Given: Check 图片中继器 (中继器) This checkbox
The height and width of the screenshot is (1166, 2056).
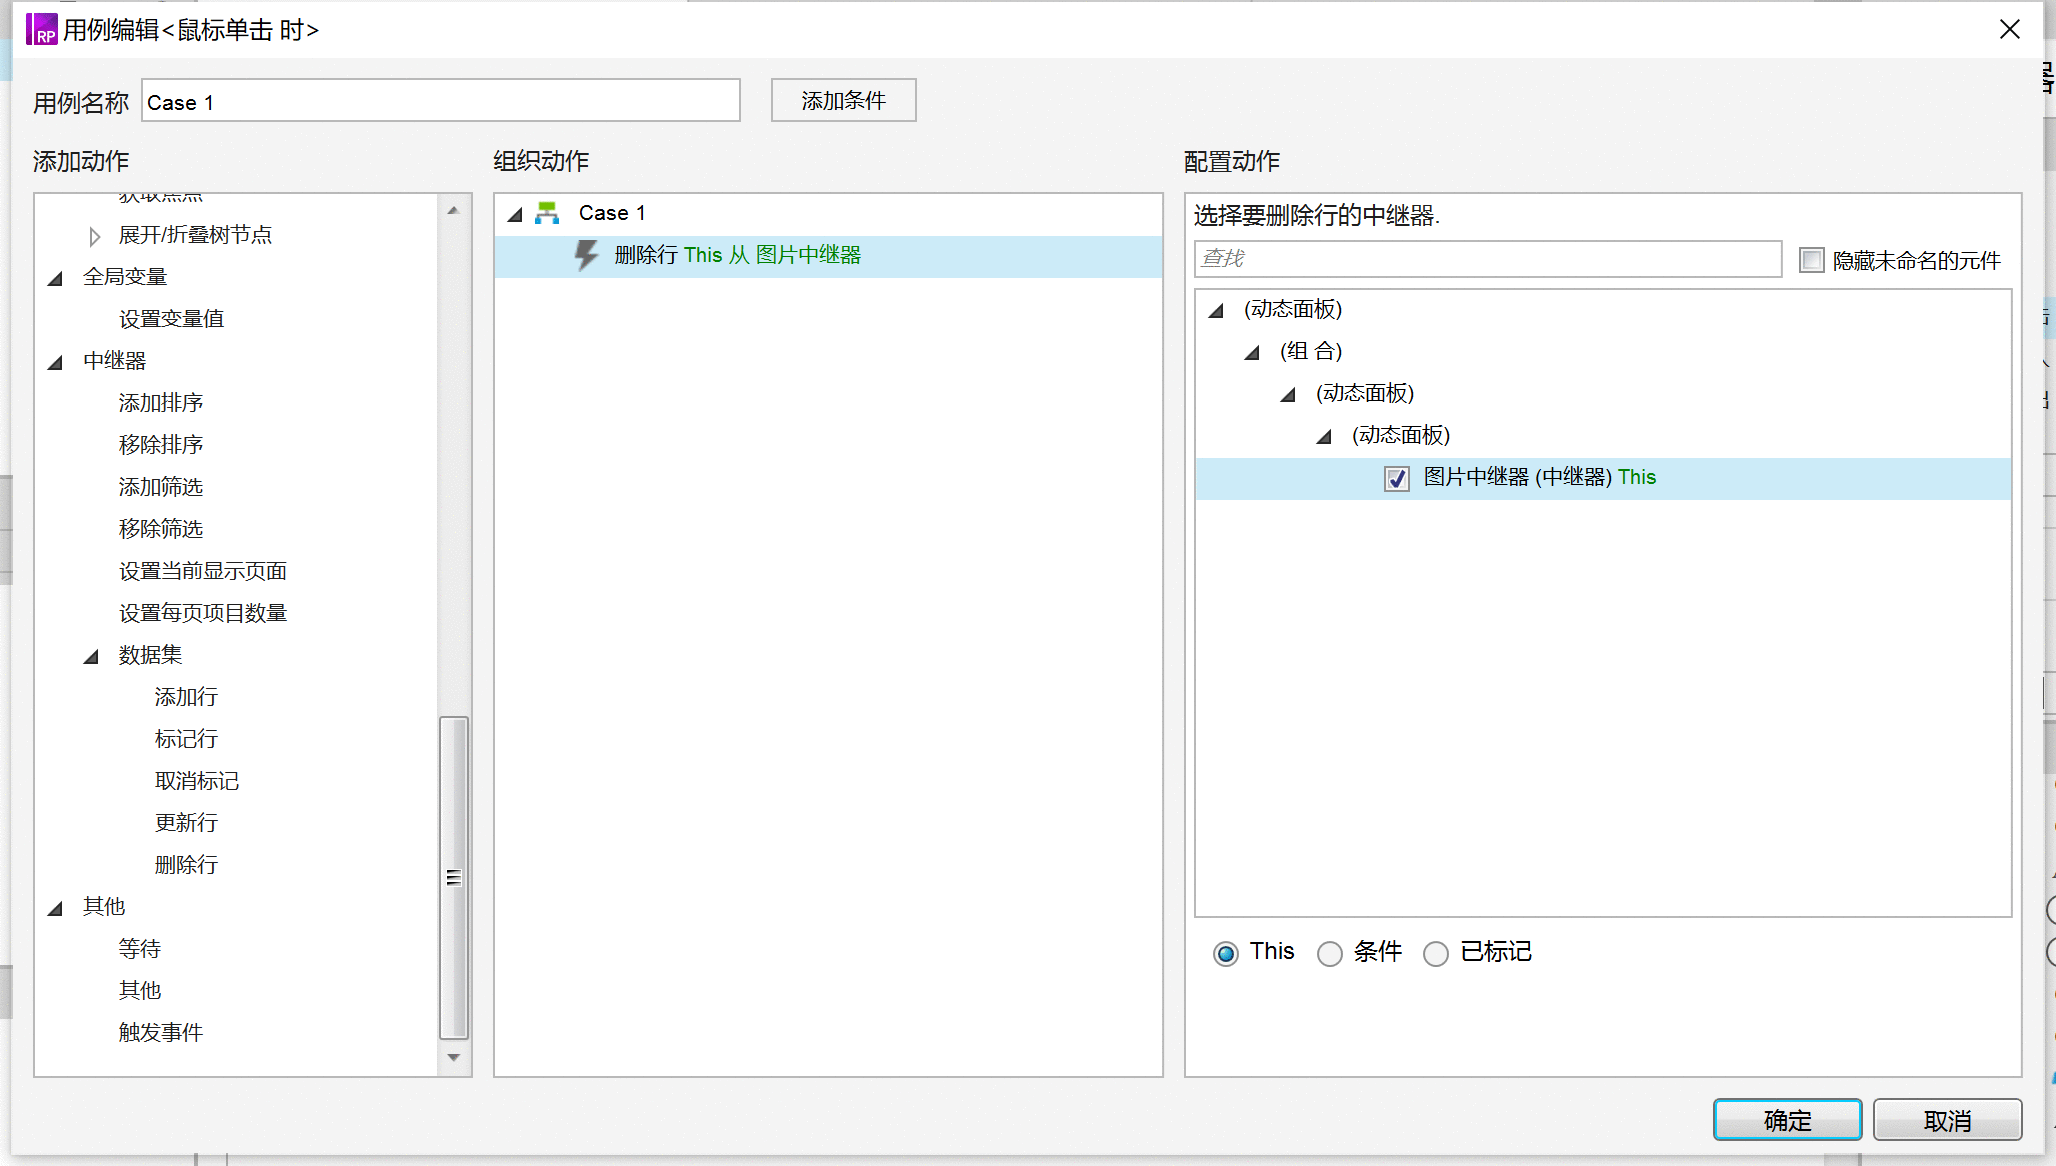Looking at the screenshot, I should 1398,477.
